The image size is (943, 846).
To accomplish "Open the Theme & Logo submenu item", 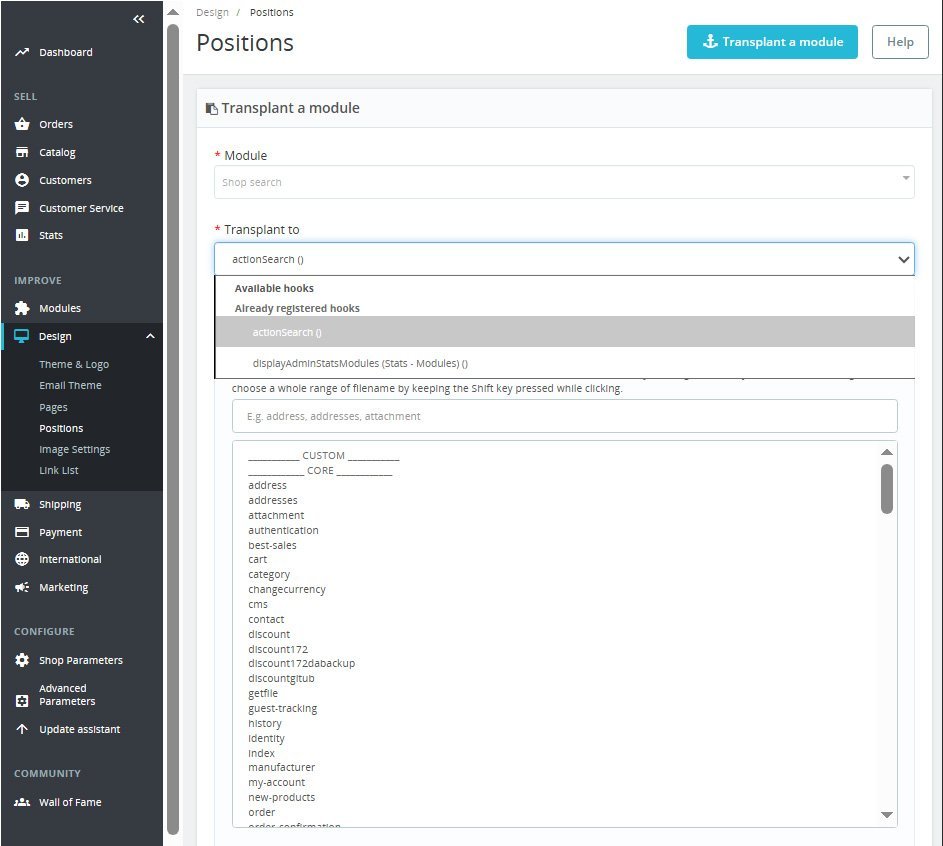I will click(x=74, y=364).
